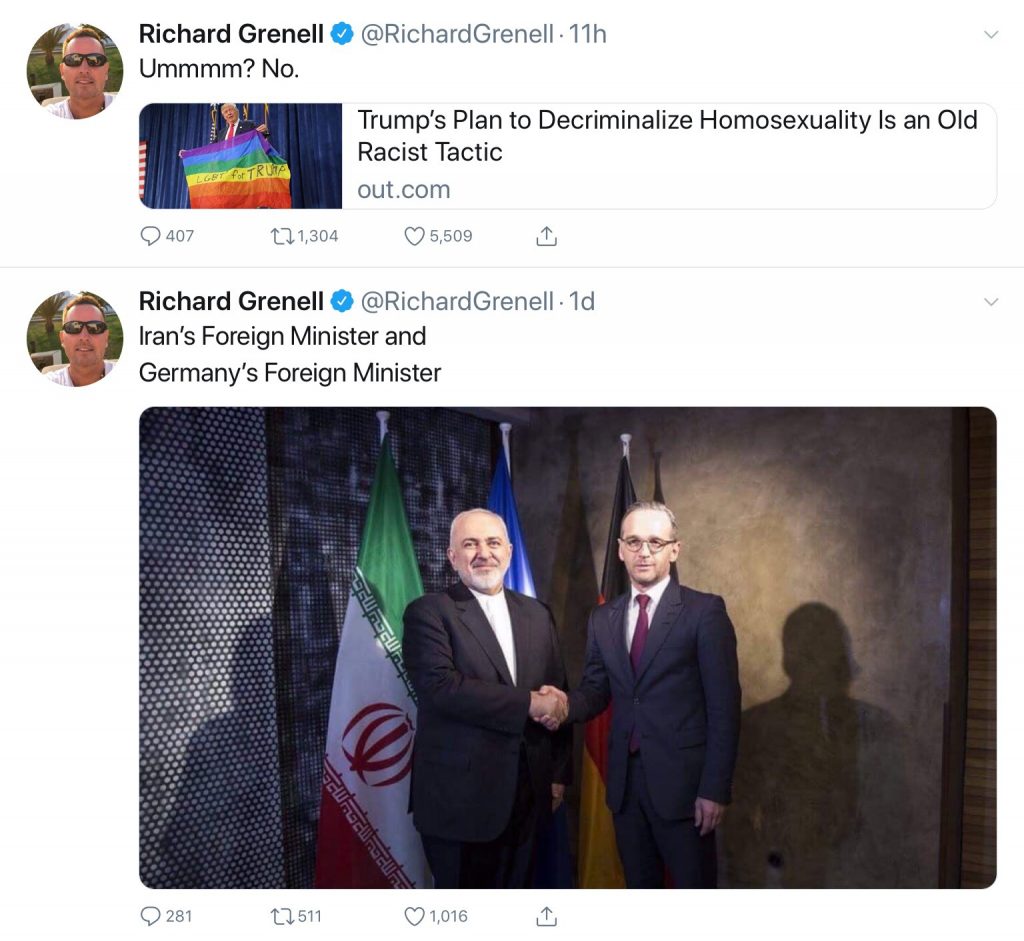Open the 1d timestamp of second tweet
This screenshot has height=941, width=1024.
click(582, 302)
